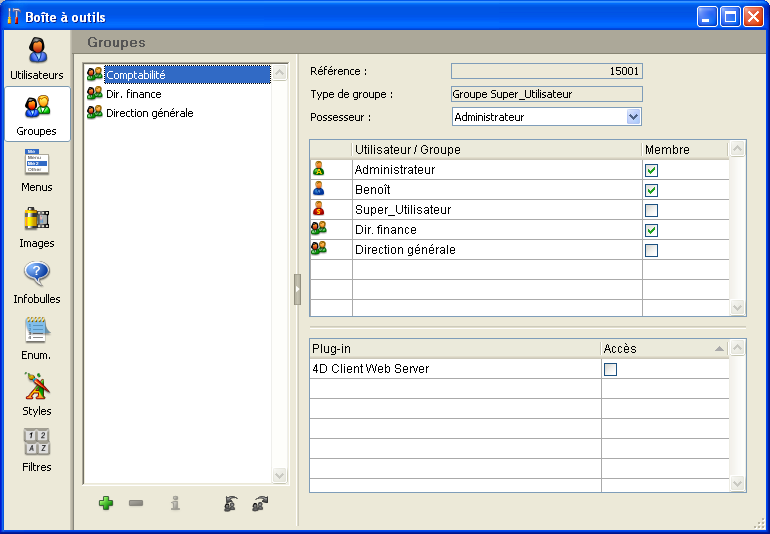Image resolution: width=770 pixels, height=534 pixels.
Task: Open the Possesseur dropdown list
Action: point(633,117)
